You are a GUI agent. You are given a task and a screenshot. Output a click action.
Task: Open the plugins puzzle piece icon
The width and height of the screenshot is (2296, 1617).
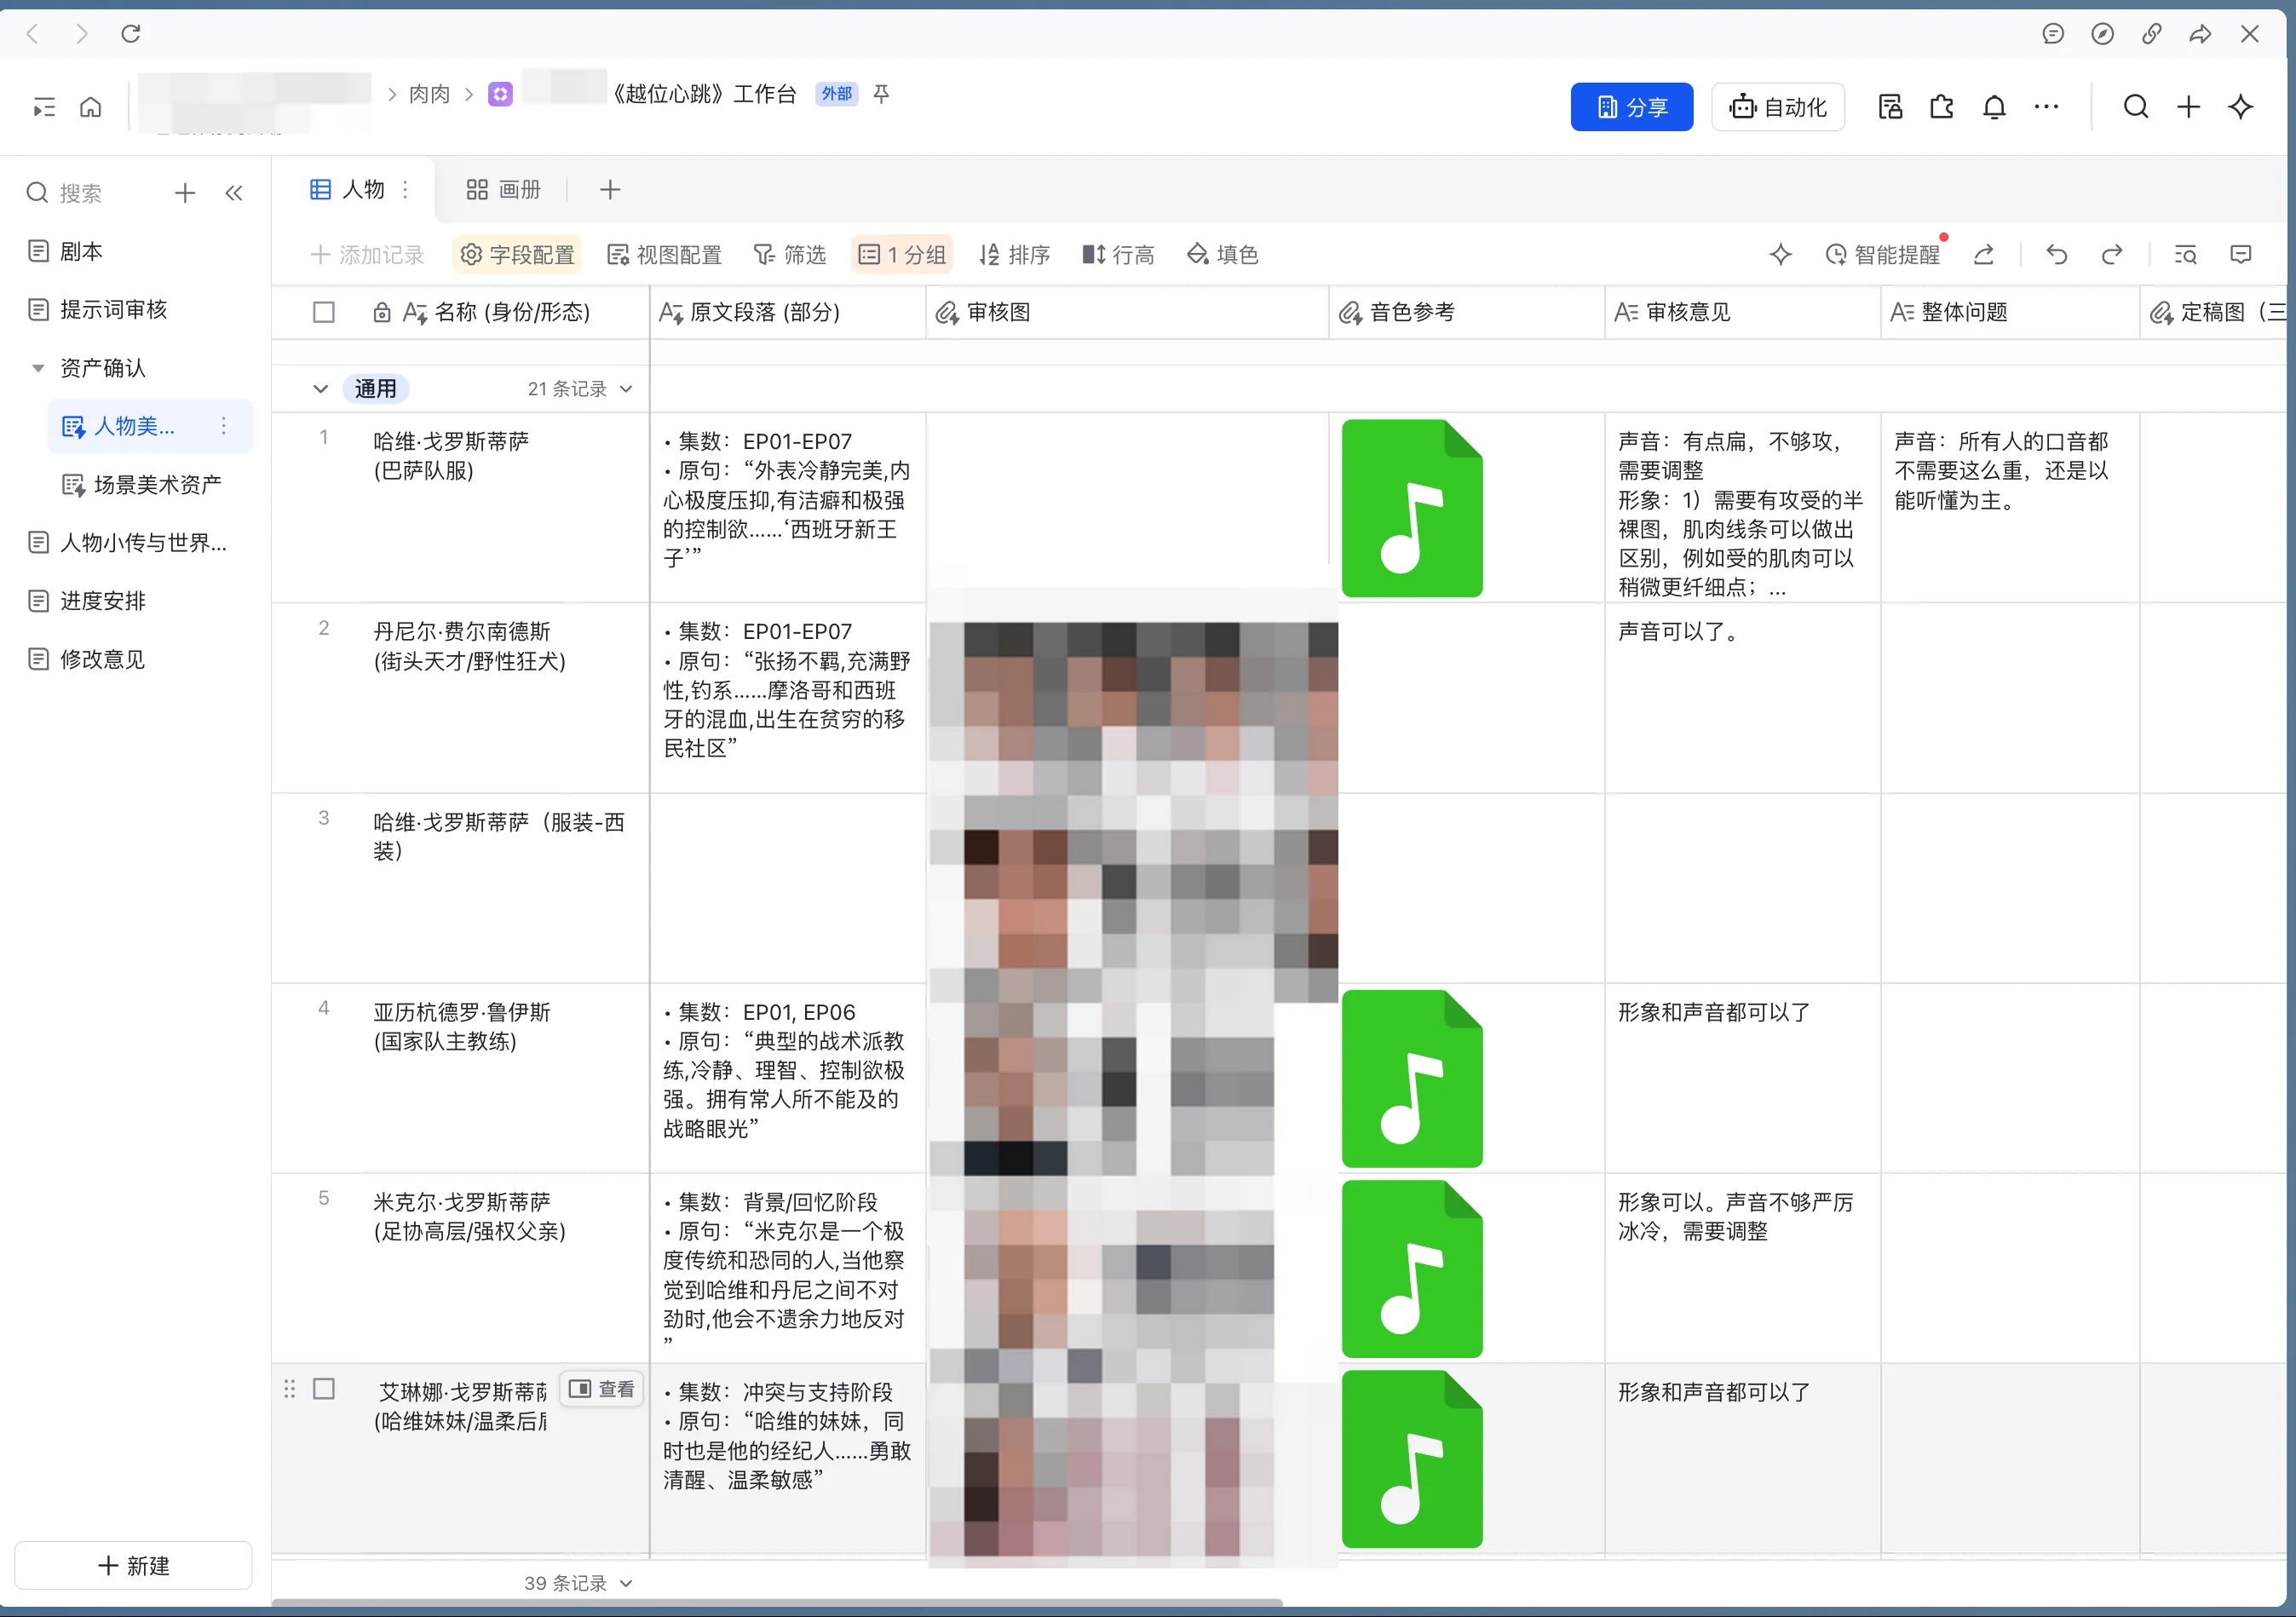click(x=1942, y=107)
